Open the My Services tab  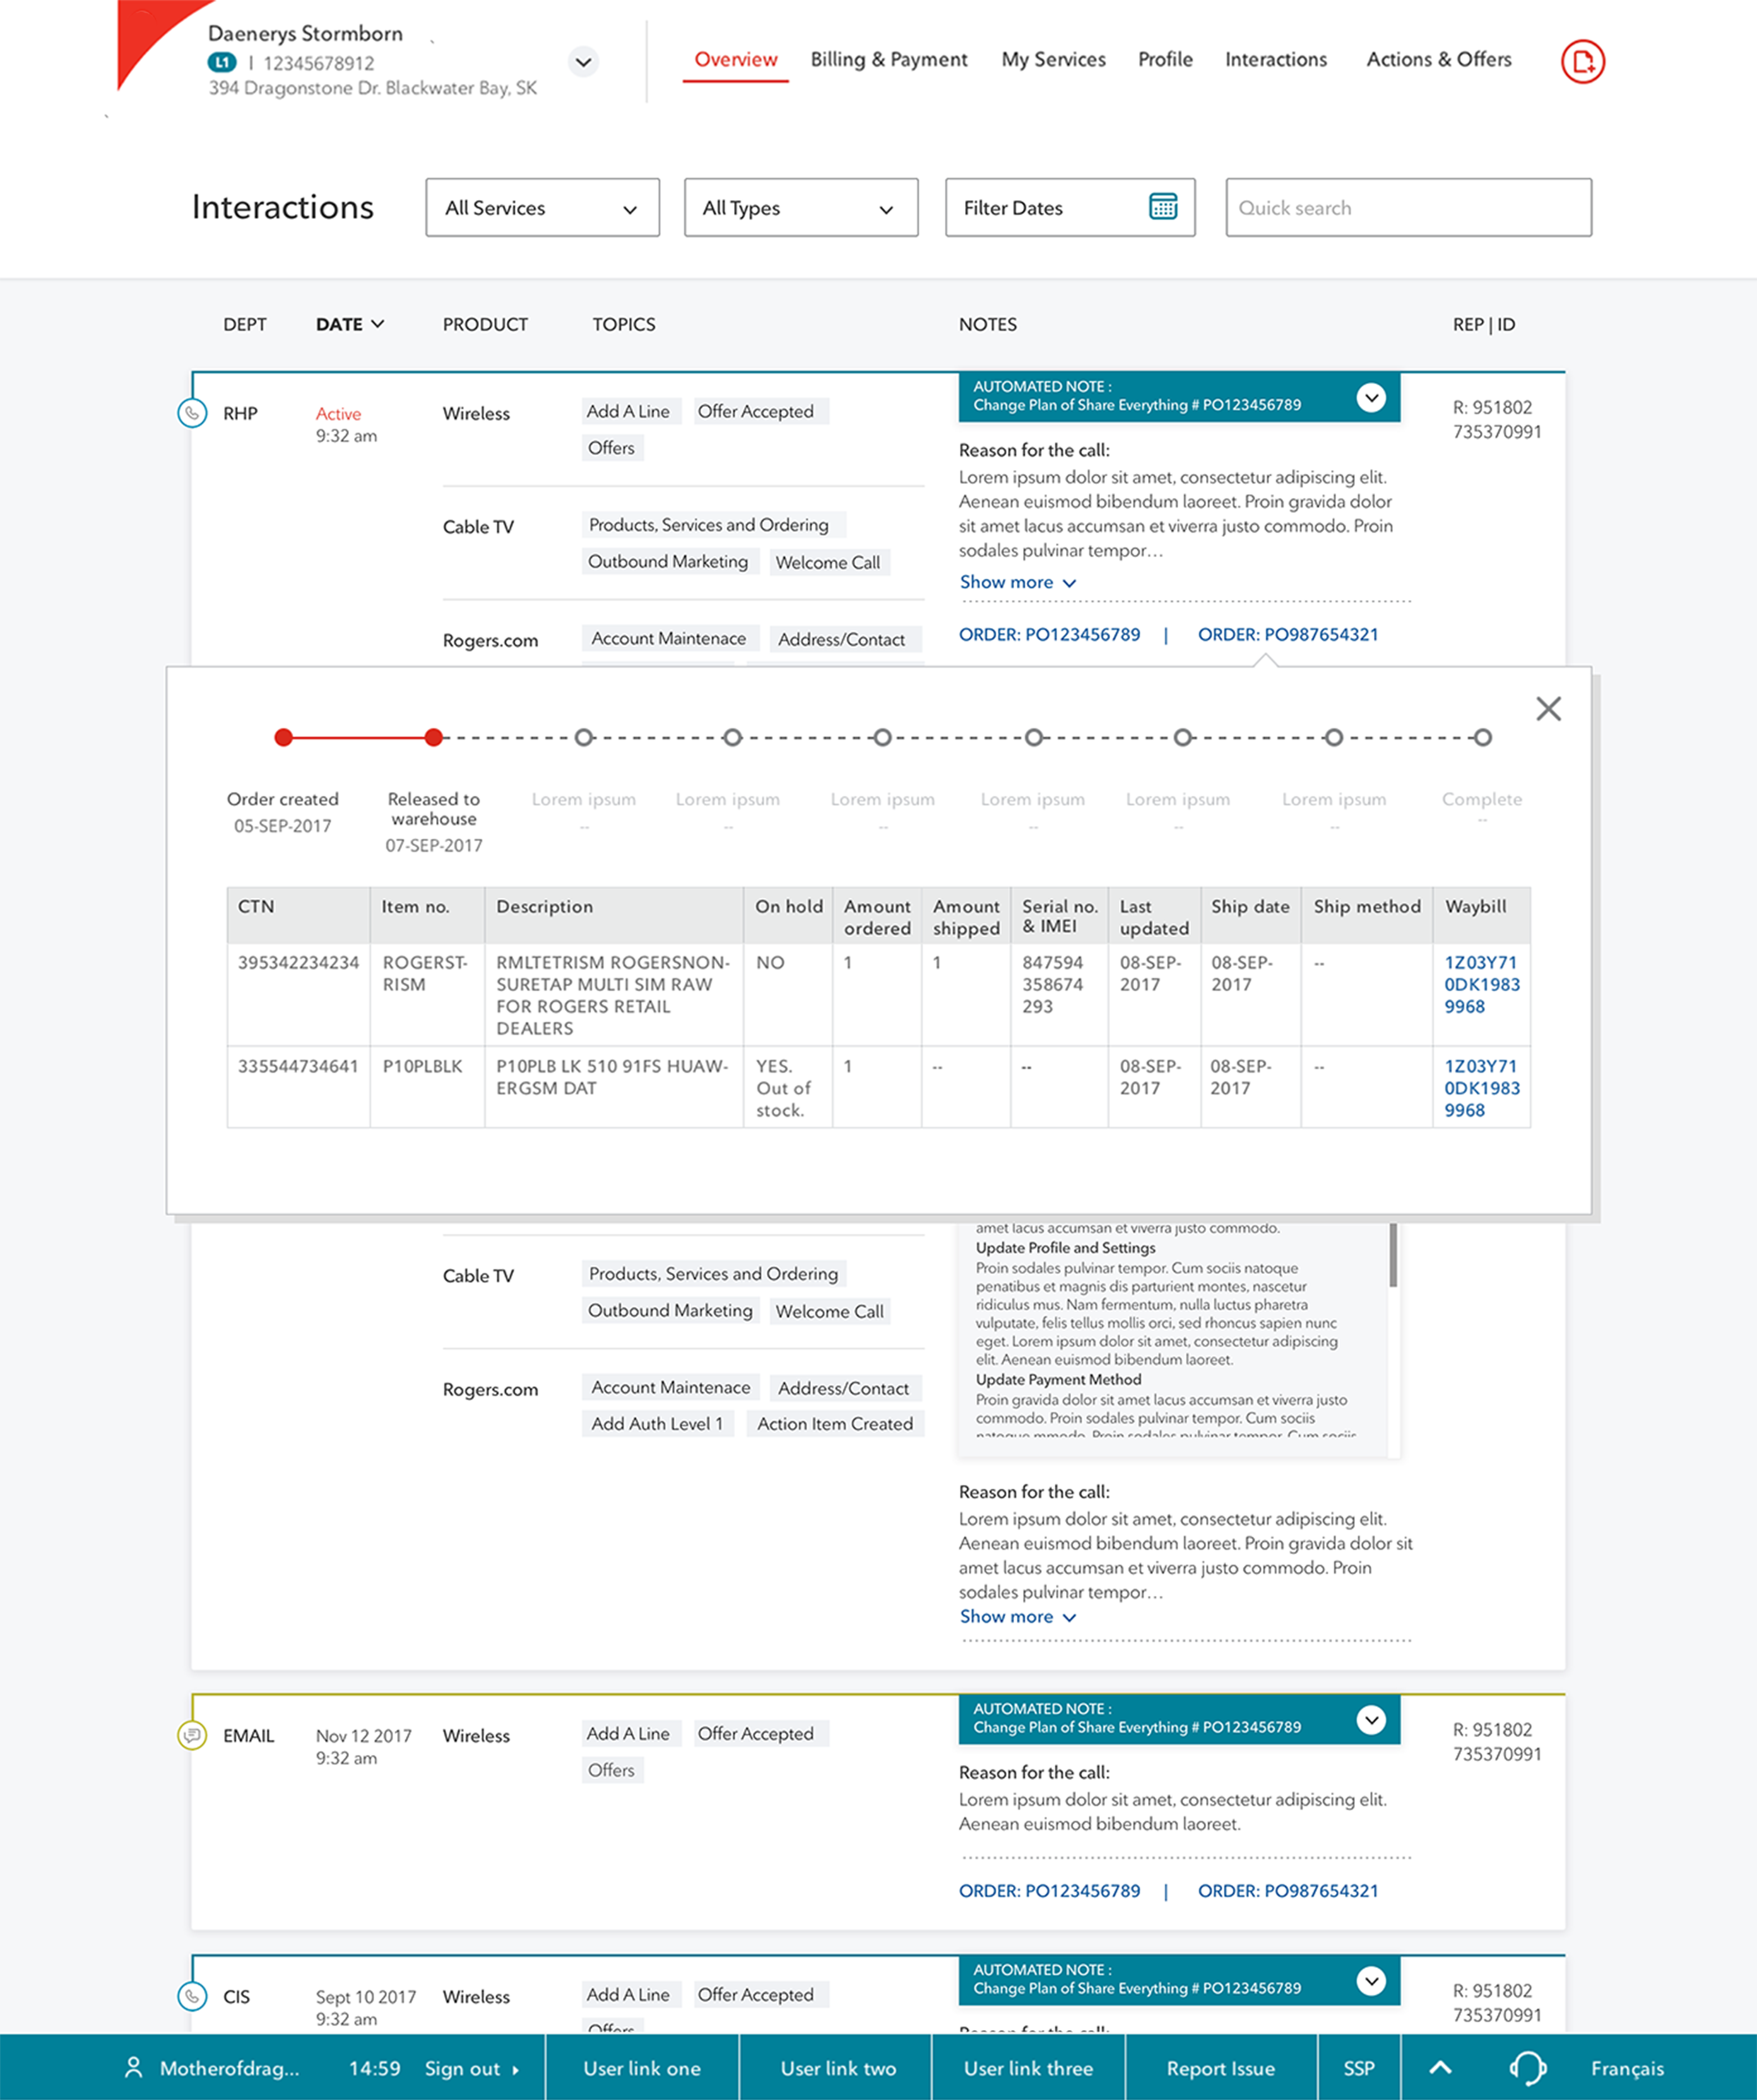tap(1053, 60)
